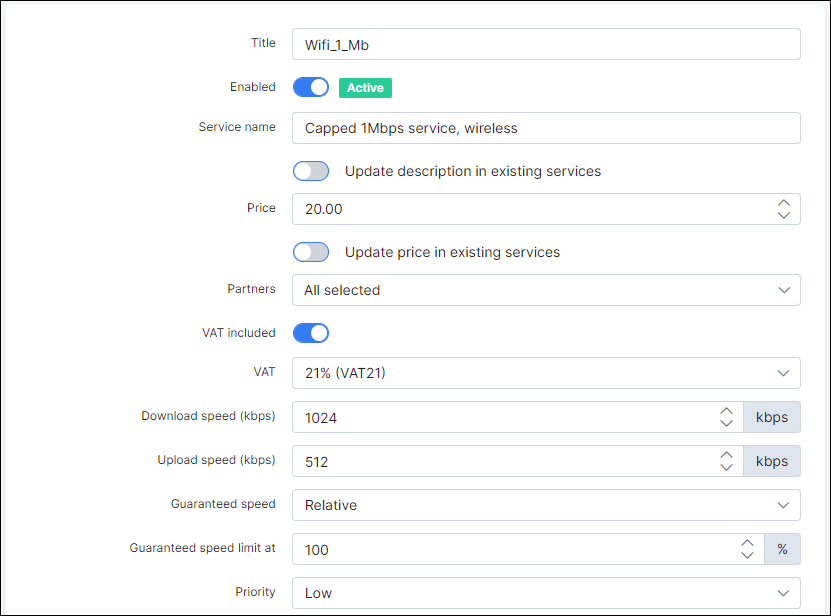Decrease the Guaranteed speed limit value

click(x=747, y=555)
